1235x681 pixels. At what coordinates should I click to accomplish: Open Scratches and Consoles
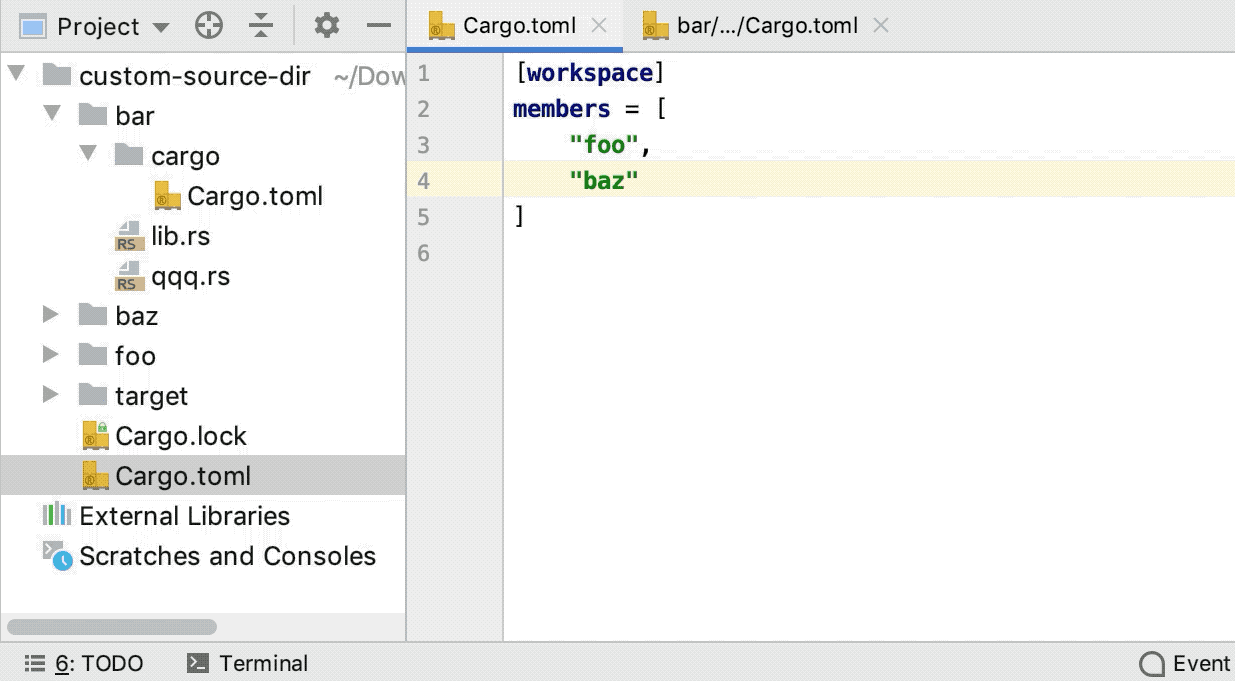[x=226, y=556]
